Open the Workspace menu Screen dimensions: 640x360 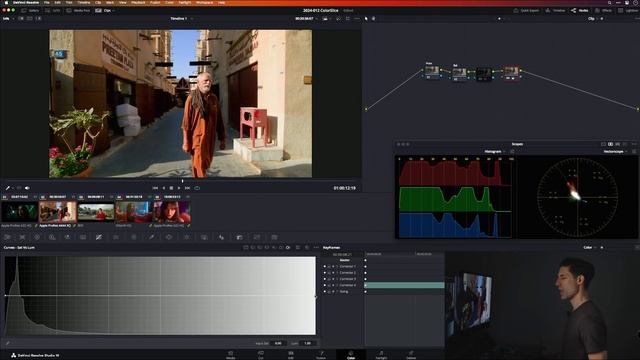click(204, 2)
